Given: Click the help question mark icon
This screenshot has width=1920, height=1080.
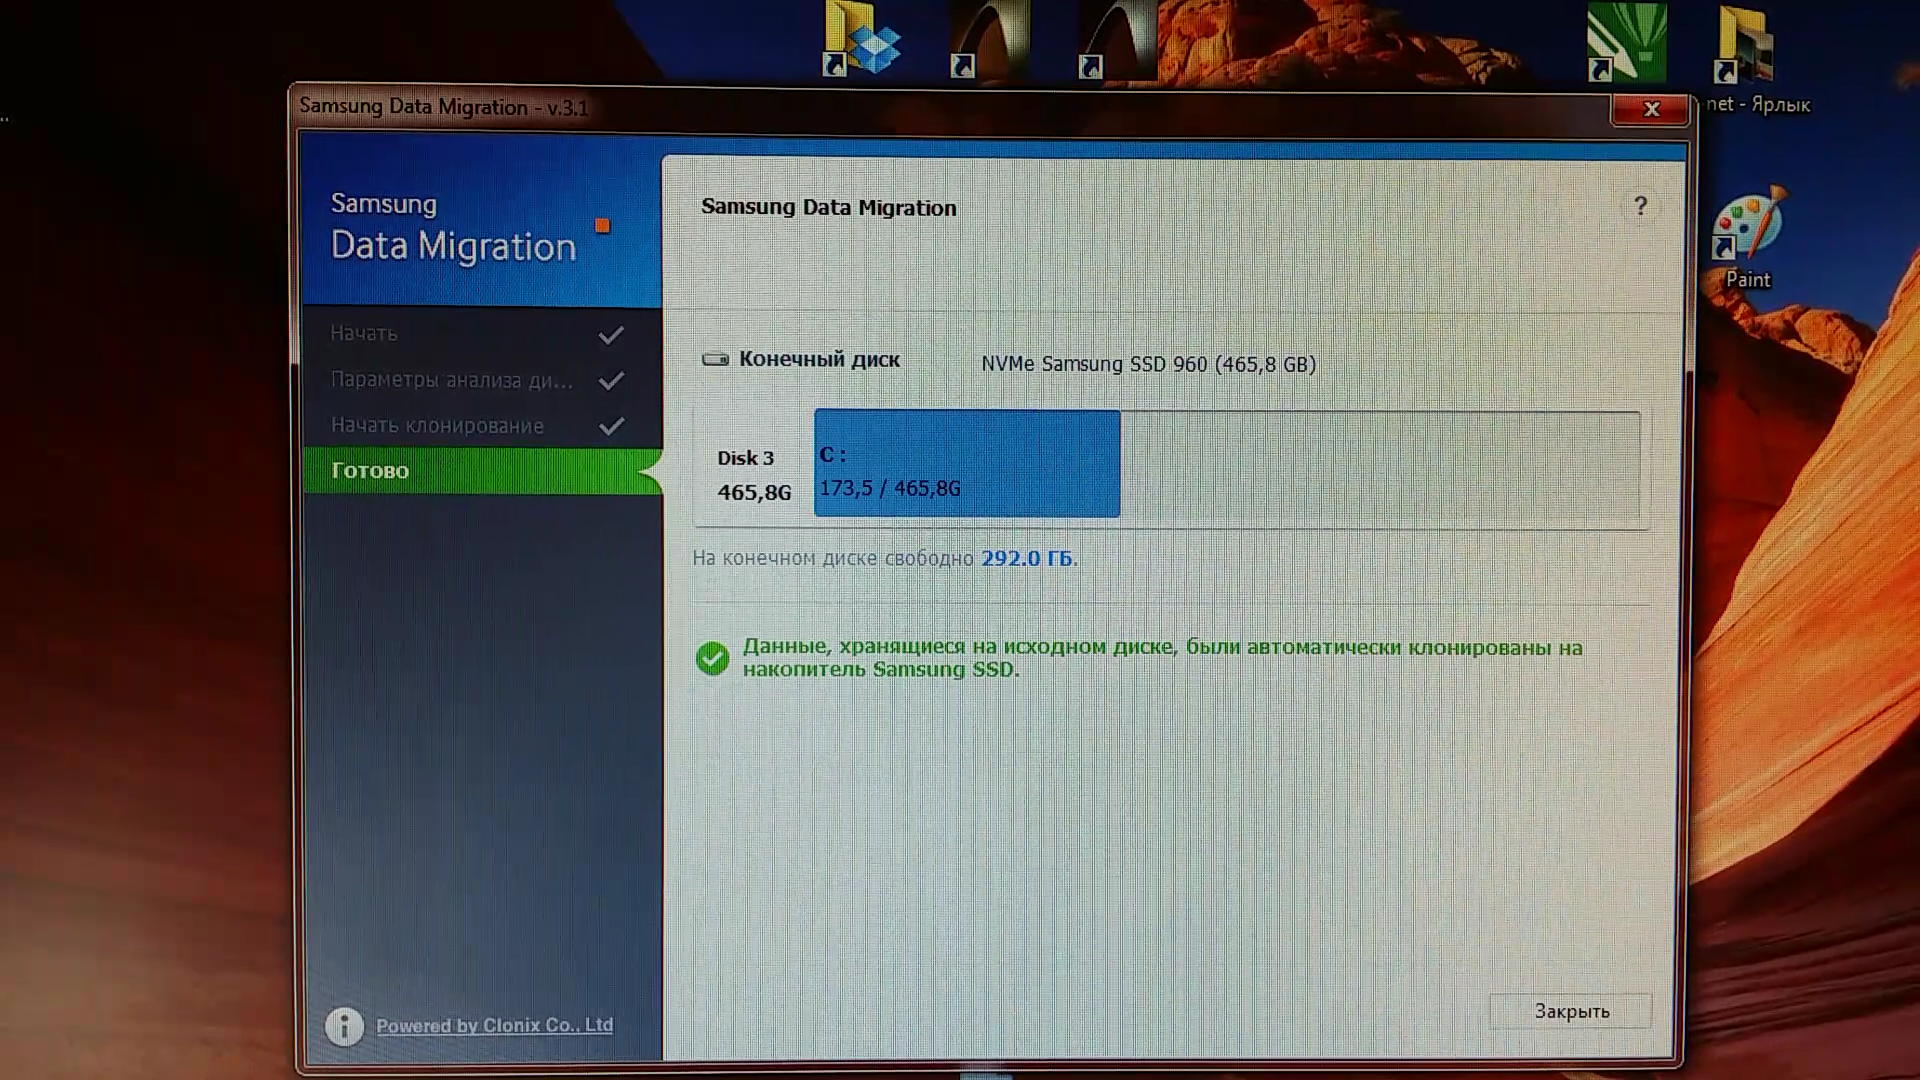Looking at the screenshot, I should [1640, 206].
